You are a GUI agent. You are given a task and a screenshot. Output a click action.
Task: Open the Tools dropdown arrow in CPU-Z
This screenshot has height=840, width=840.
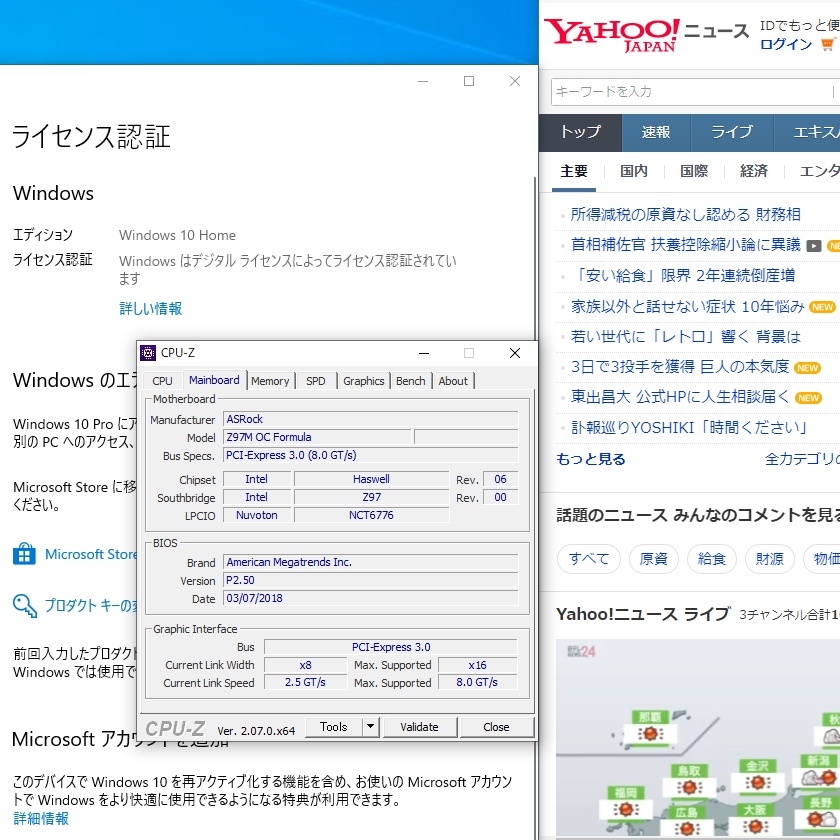click(x=370, y=727)
